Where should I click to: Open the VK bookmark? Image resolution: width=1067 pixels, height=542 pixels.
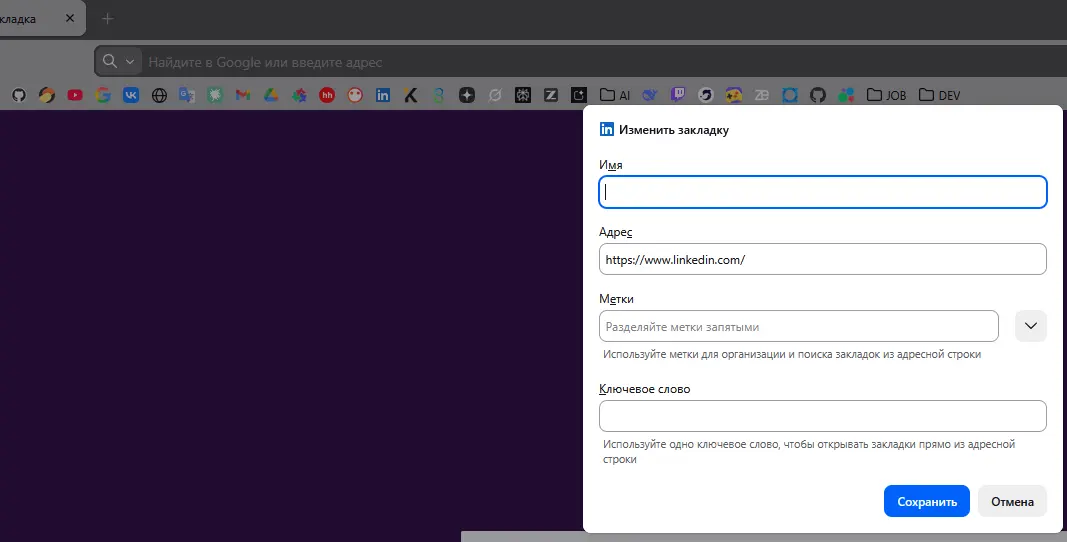(x=131, y=95)
